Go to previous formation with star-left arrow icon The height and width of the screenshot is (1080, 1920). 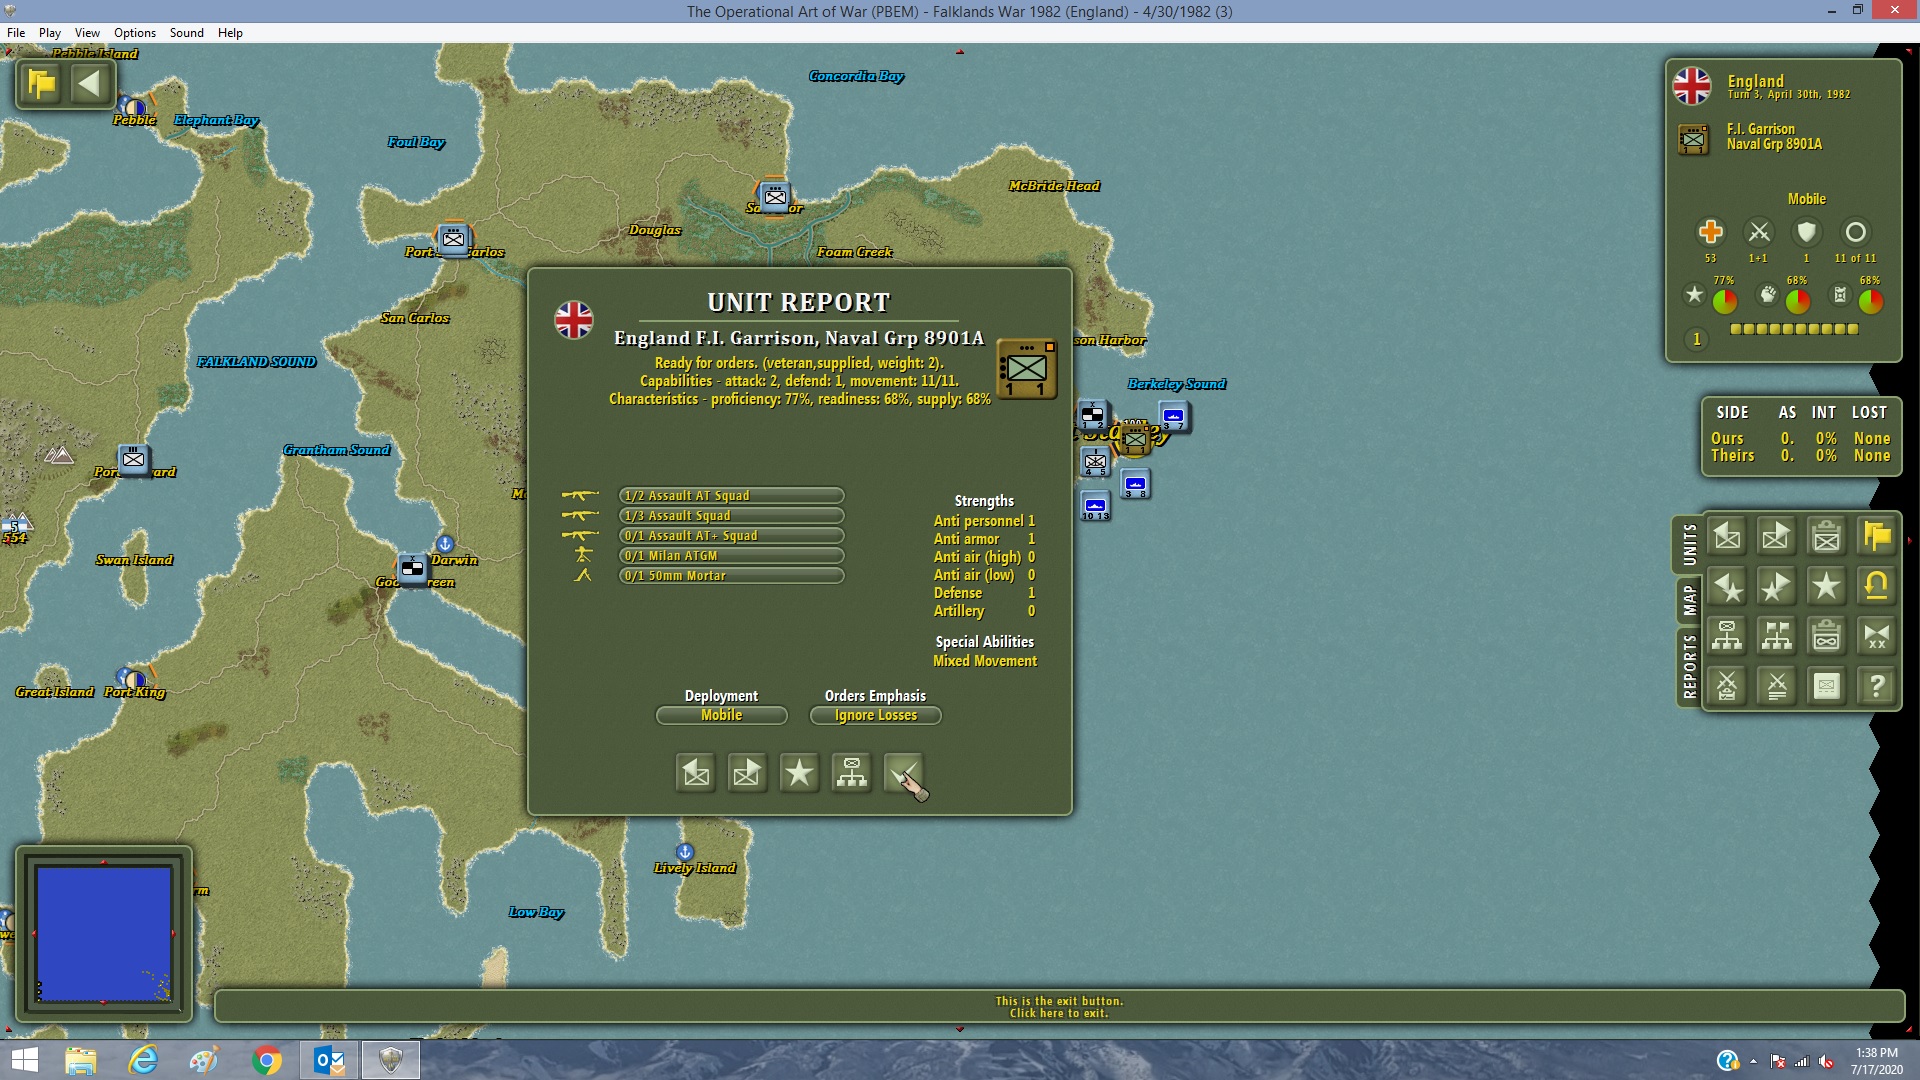1727,587
